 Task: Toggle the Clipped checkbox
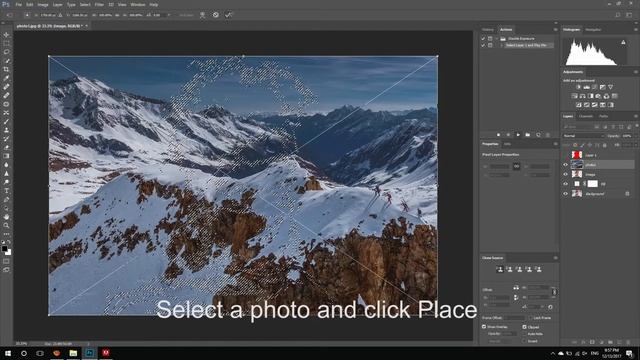pos(524,327)
